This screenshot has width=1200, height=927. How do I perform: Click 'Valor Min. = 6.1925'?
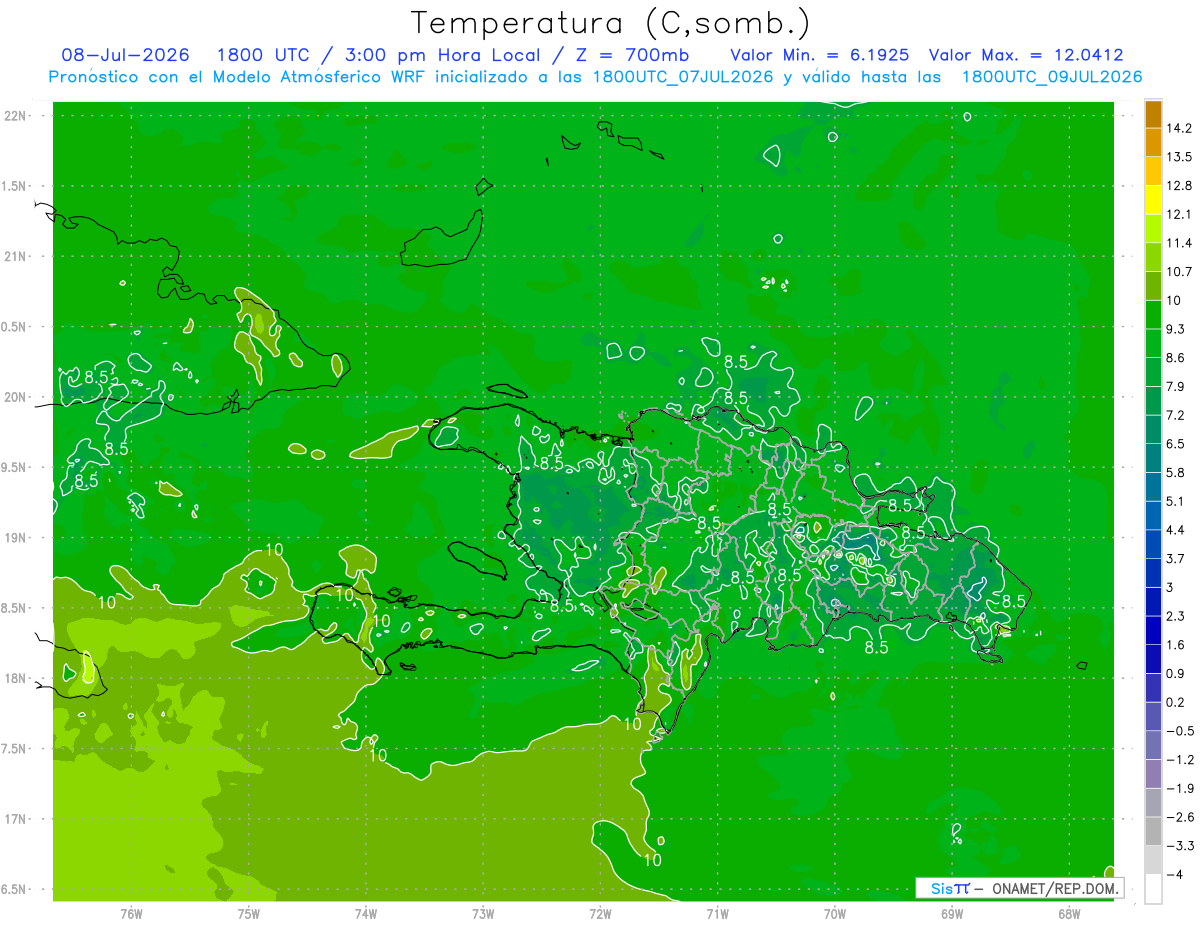(x=820, y=56)
